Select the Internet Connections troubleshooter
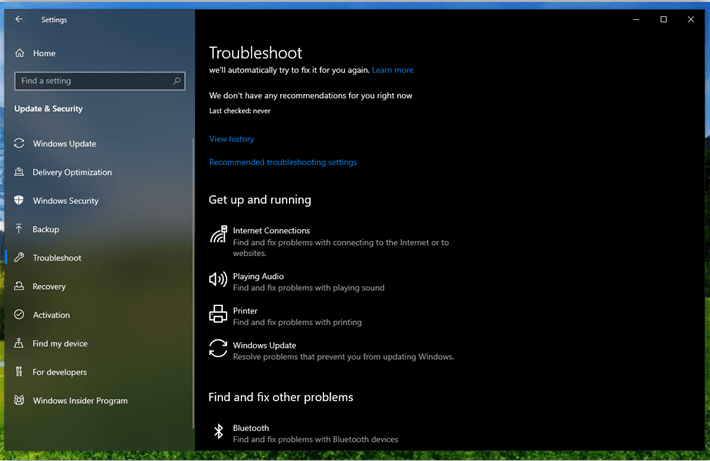Viewport: 710px width, 461px height. click(271, 231)
